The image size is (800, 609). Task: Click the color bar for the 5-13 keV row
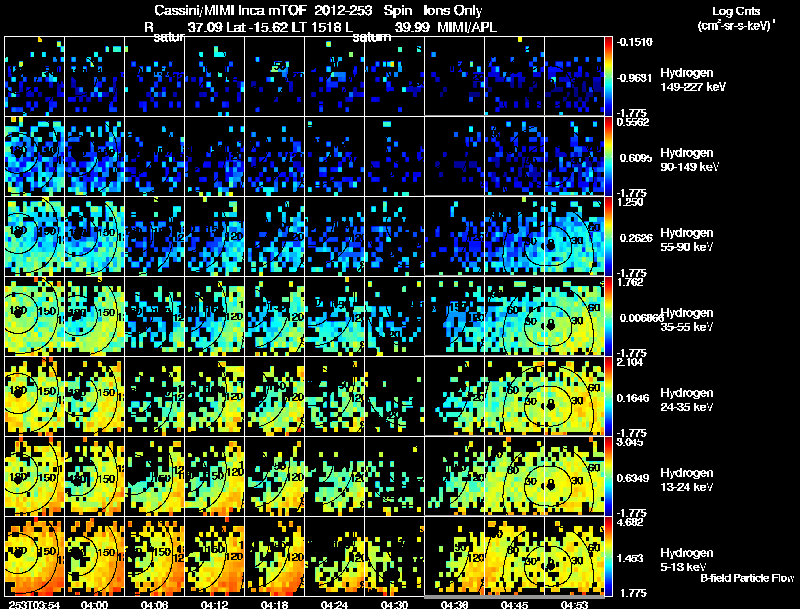(609, 556)
